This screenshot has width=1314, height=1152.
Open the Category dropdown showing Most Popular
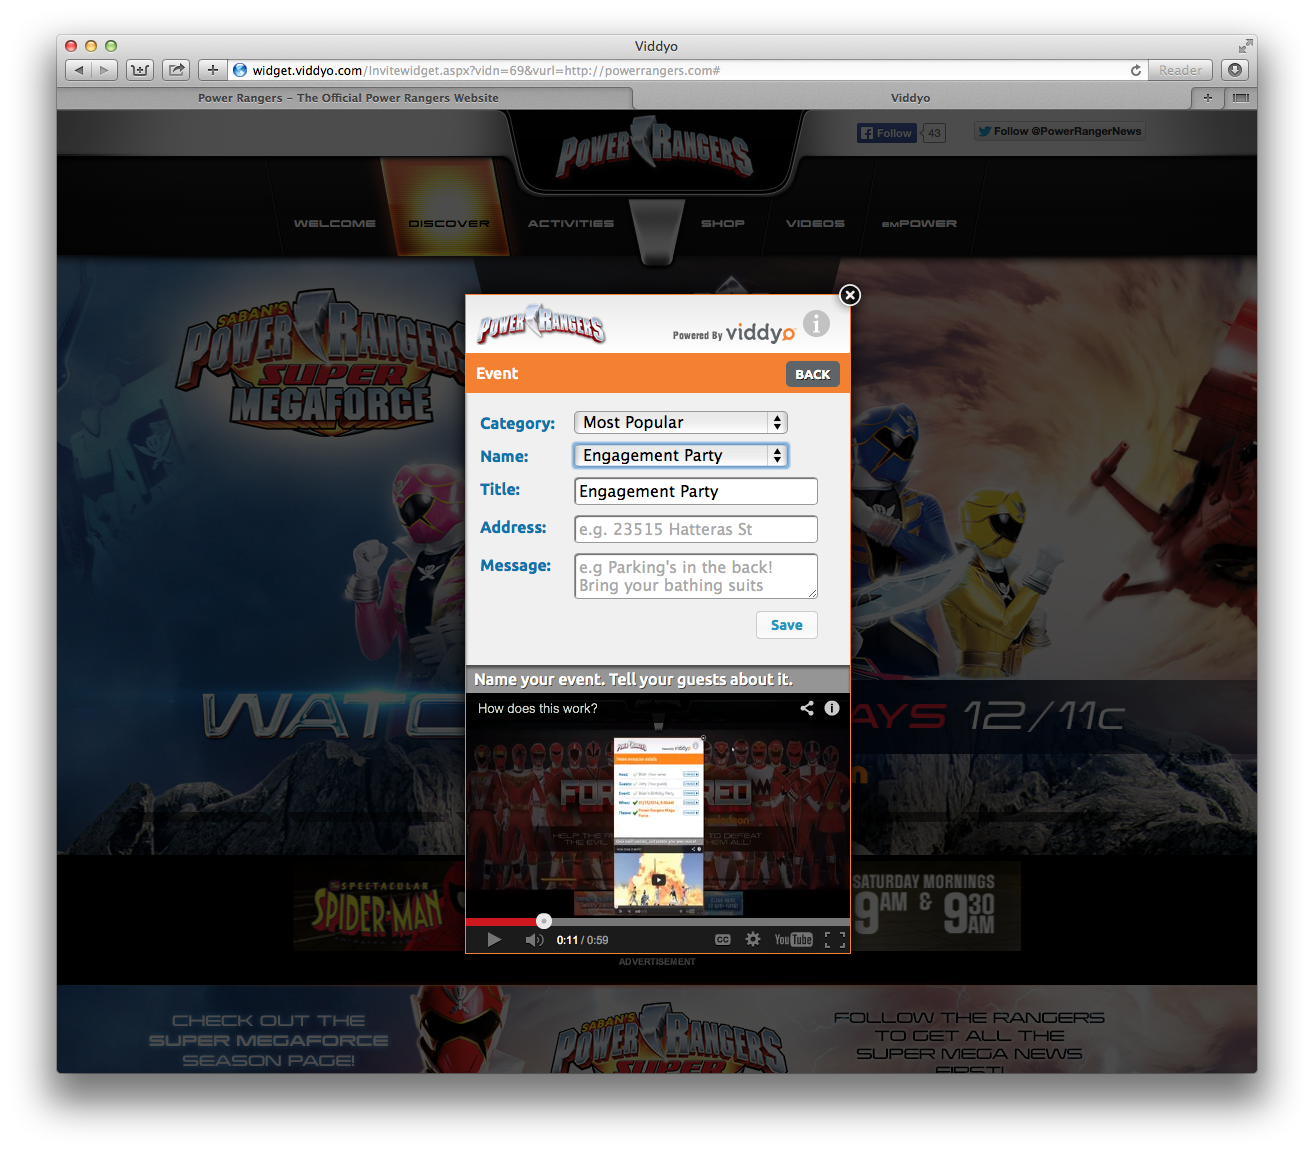coord(681,423)
